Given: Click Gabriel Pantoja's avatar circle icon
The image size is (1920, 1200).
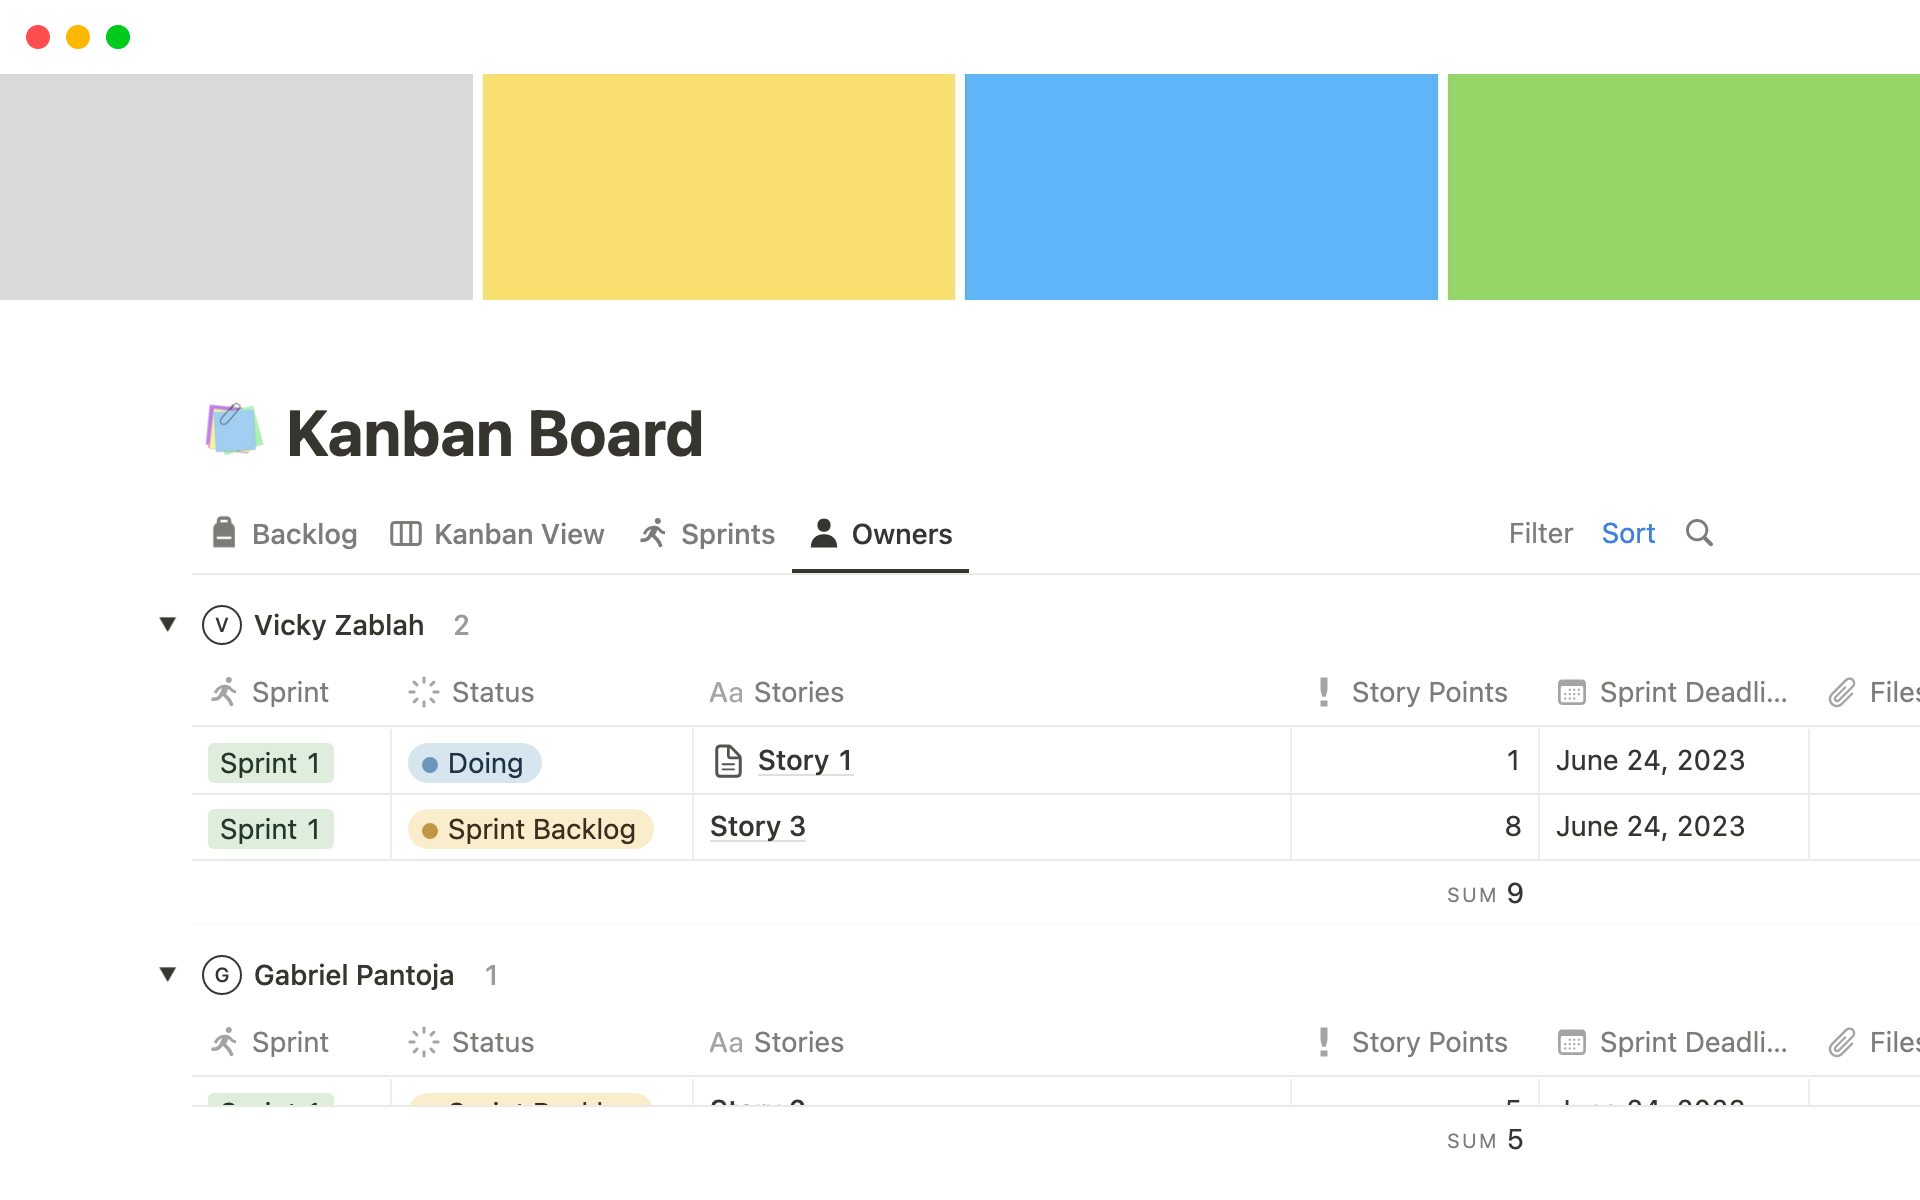Looking at the screenshot, I should click(x=222, y=975).
